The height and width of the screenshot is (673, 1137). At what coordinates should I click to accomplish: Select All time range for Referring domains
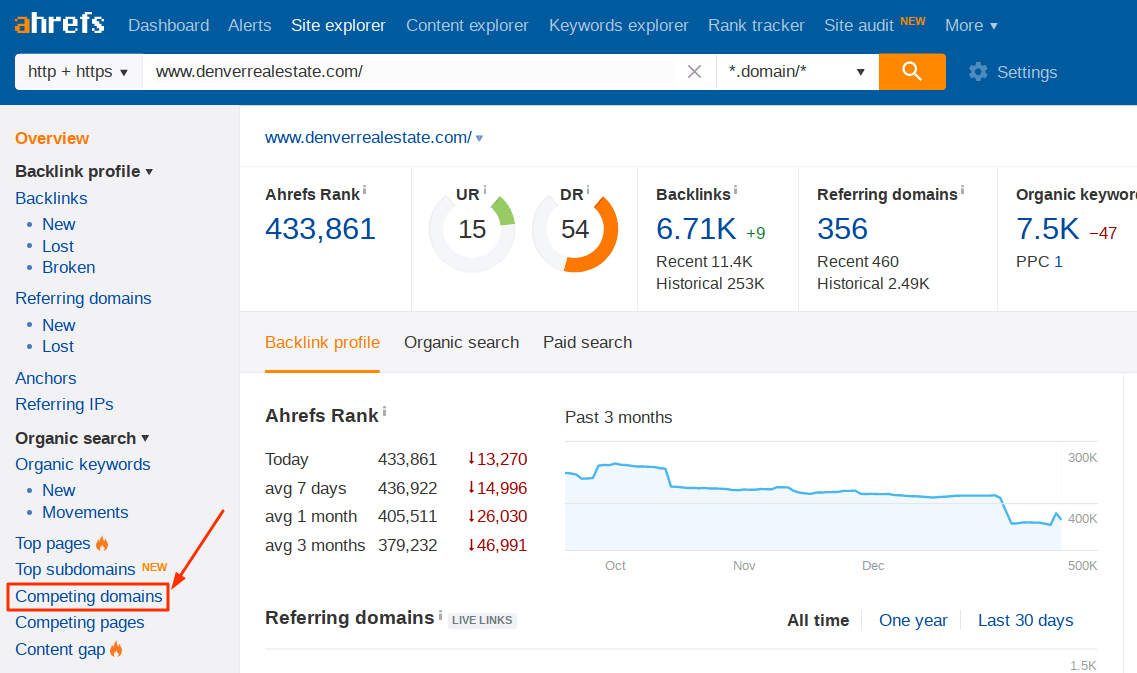click(x=818, y=621)
